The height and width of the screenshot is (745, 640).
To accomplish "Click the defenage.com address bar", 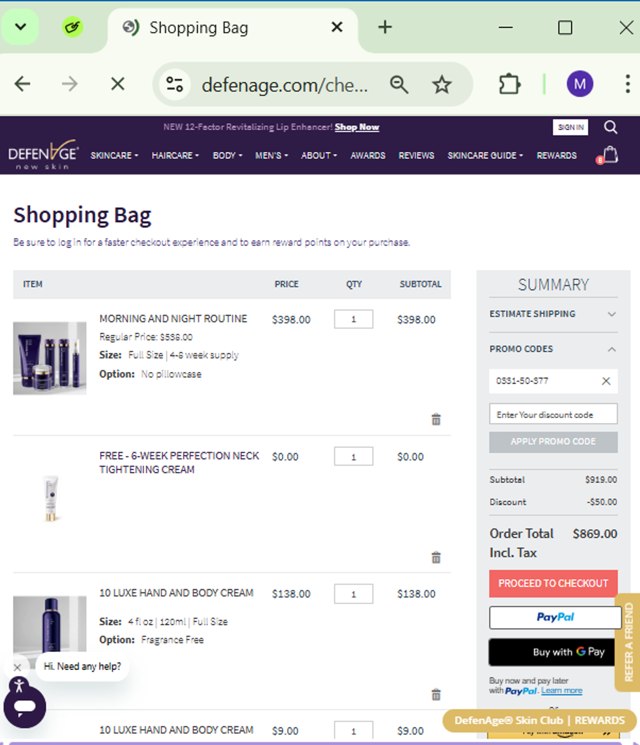I will [285, 85].
